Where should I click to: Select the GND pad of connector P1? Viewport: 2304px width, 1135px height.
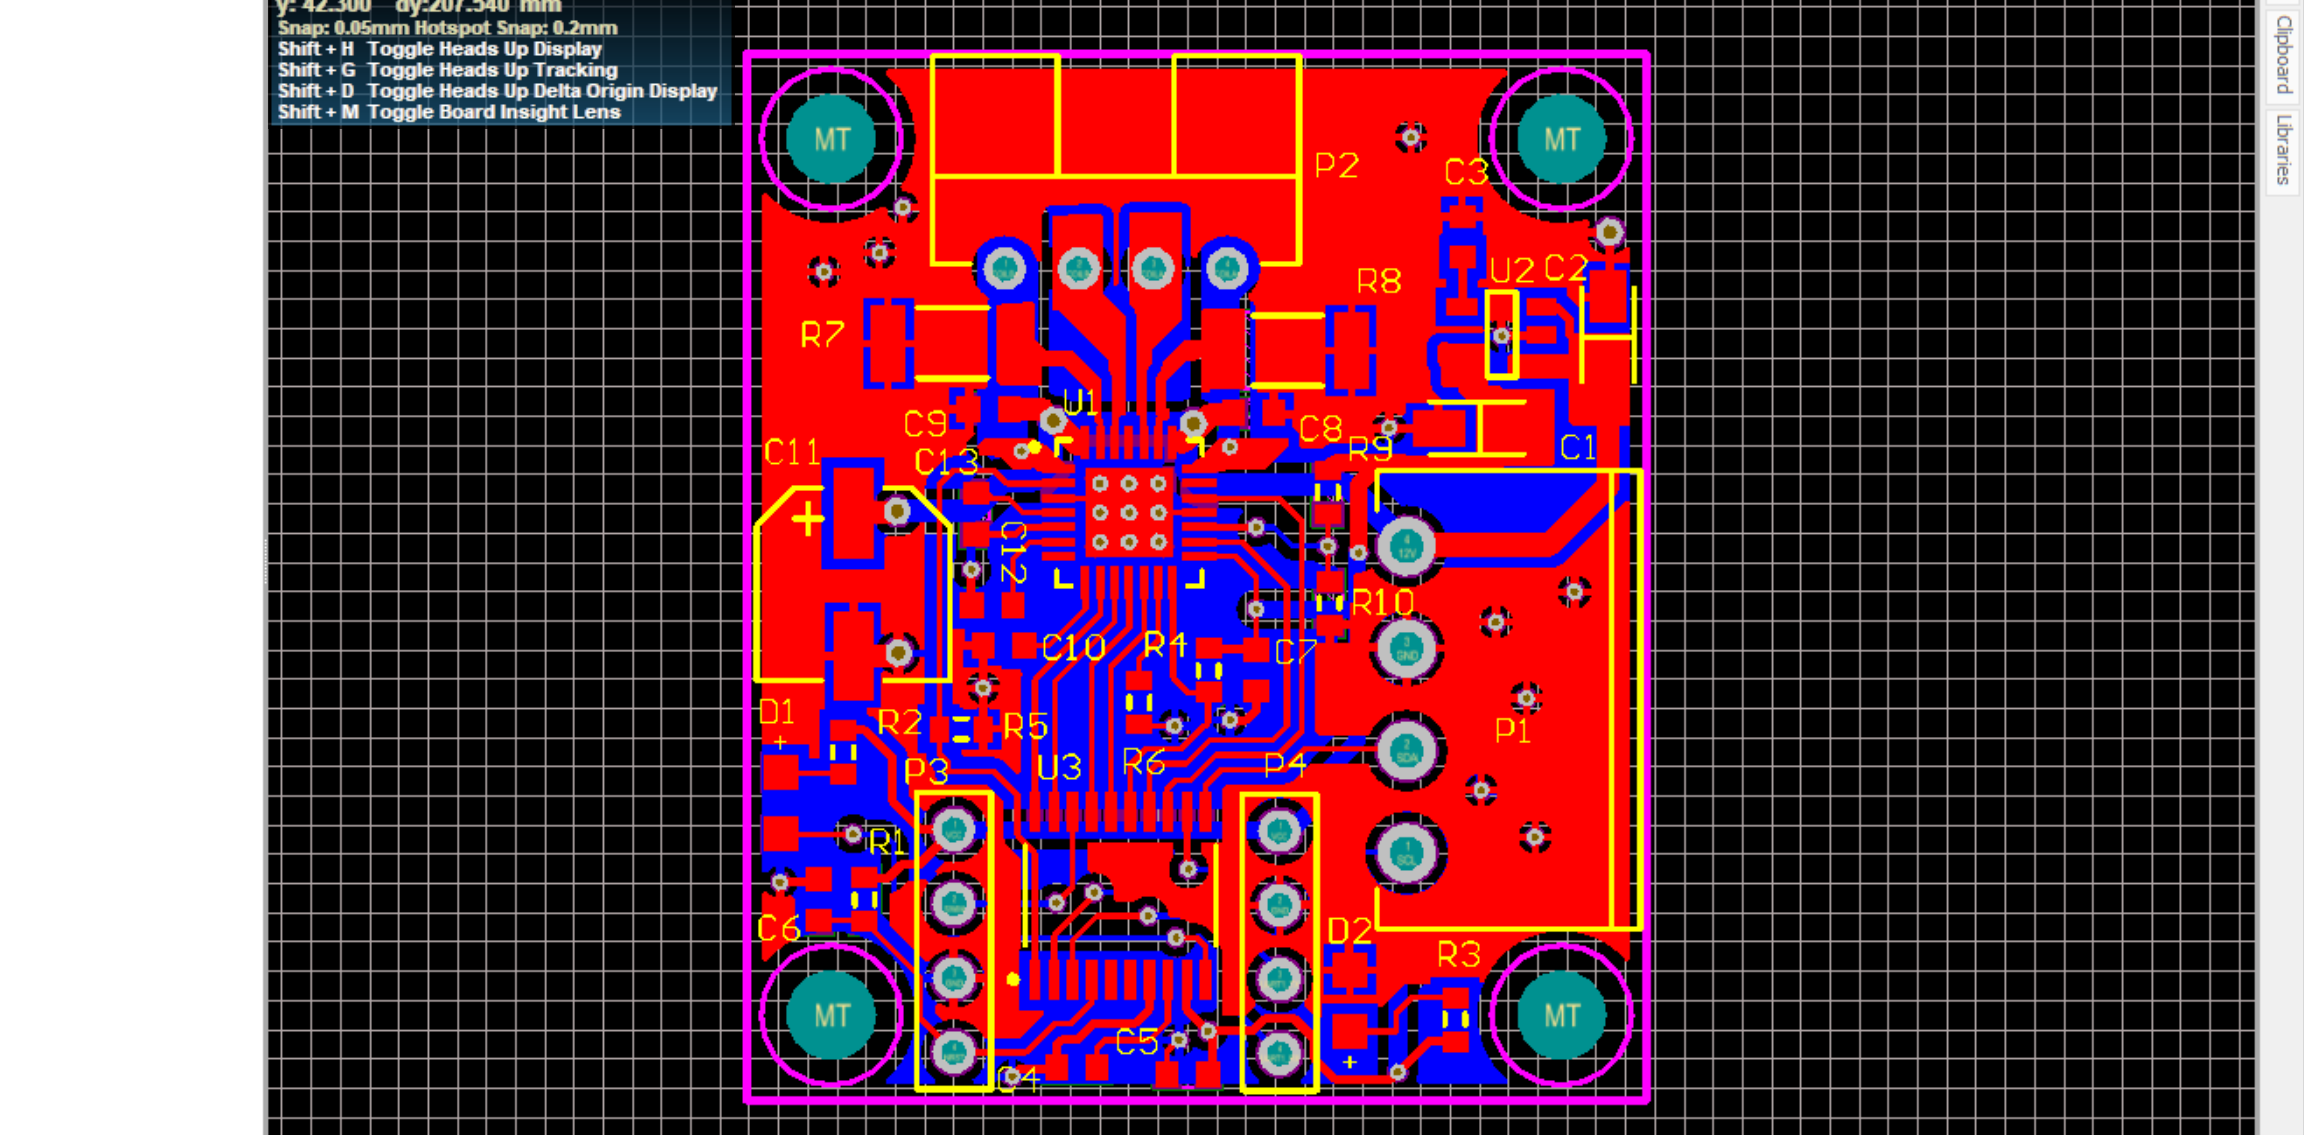pos(1406,650)
